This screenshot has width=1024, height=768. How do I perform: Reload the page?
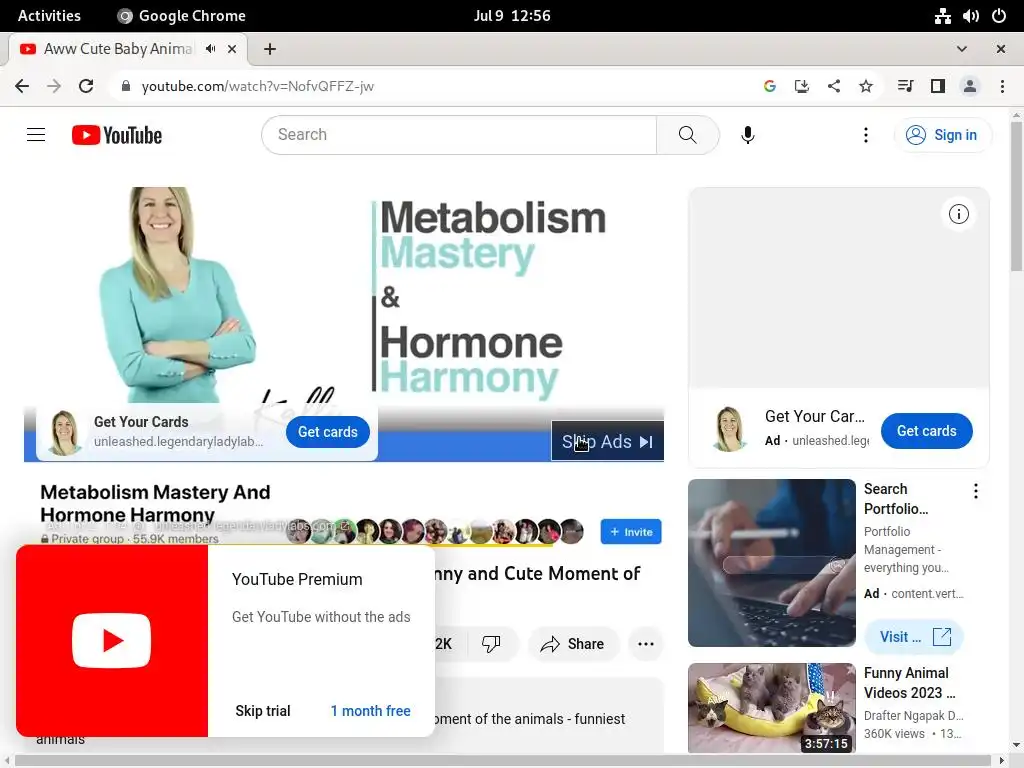coord(86,86)
